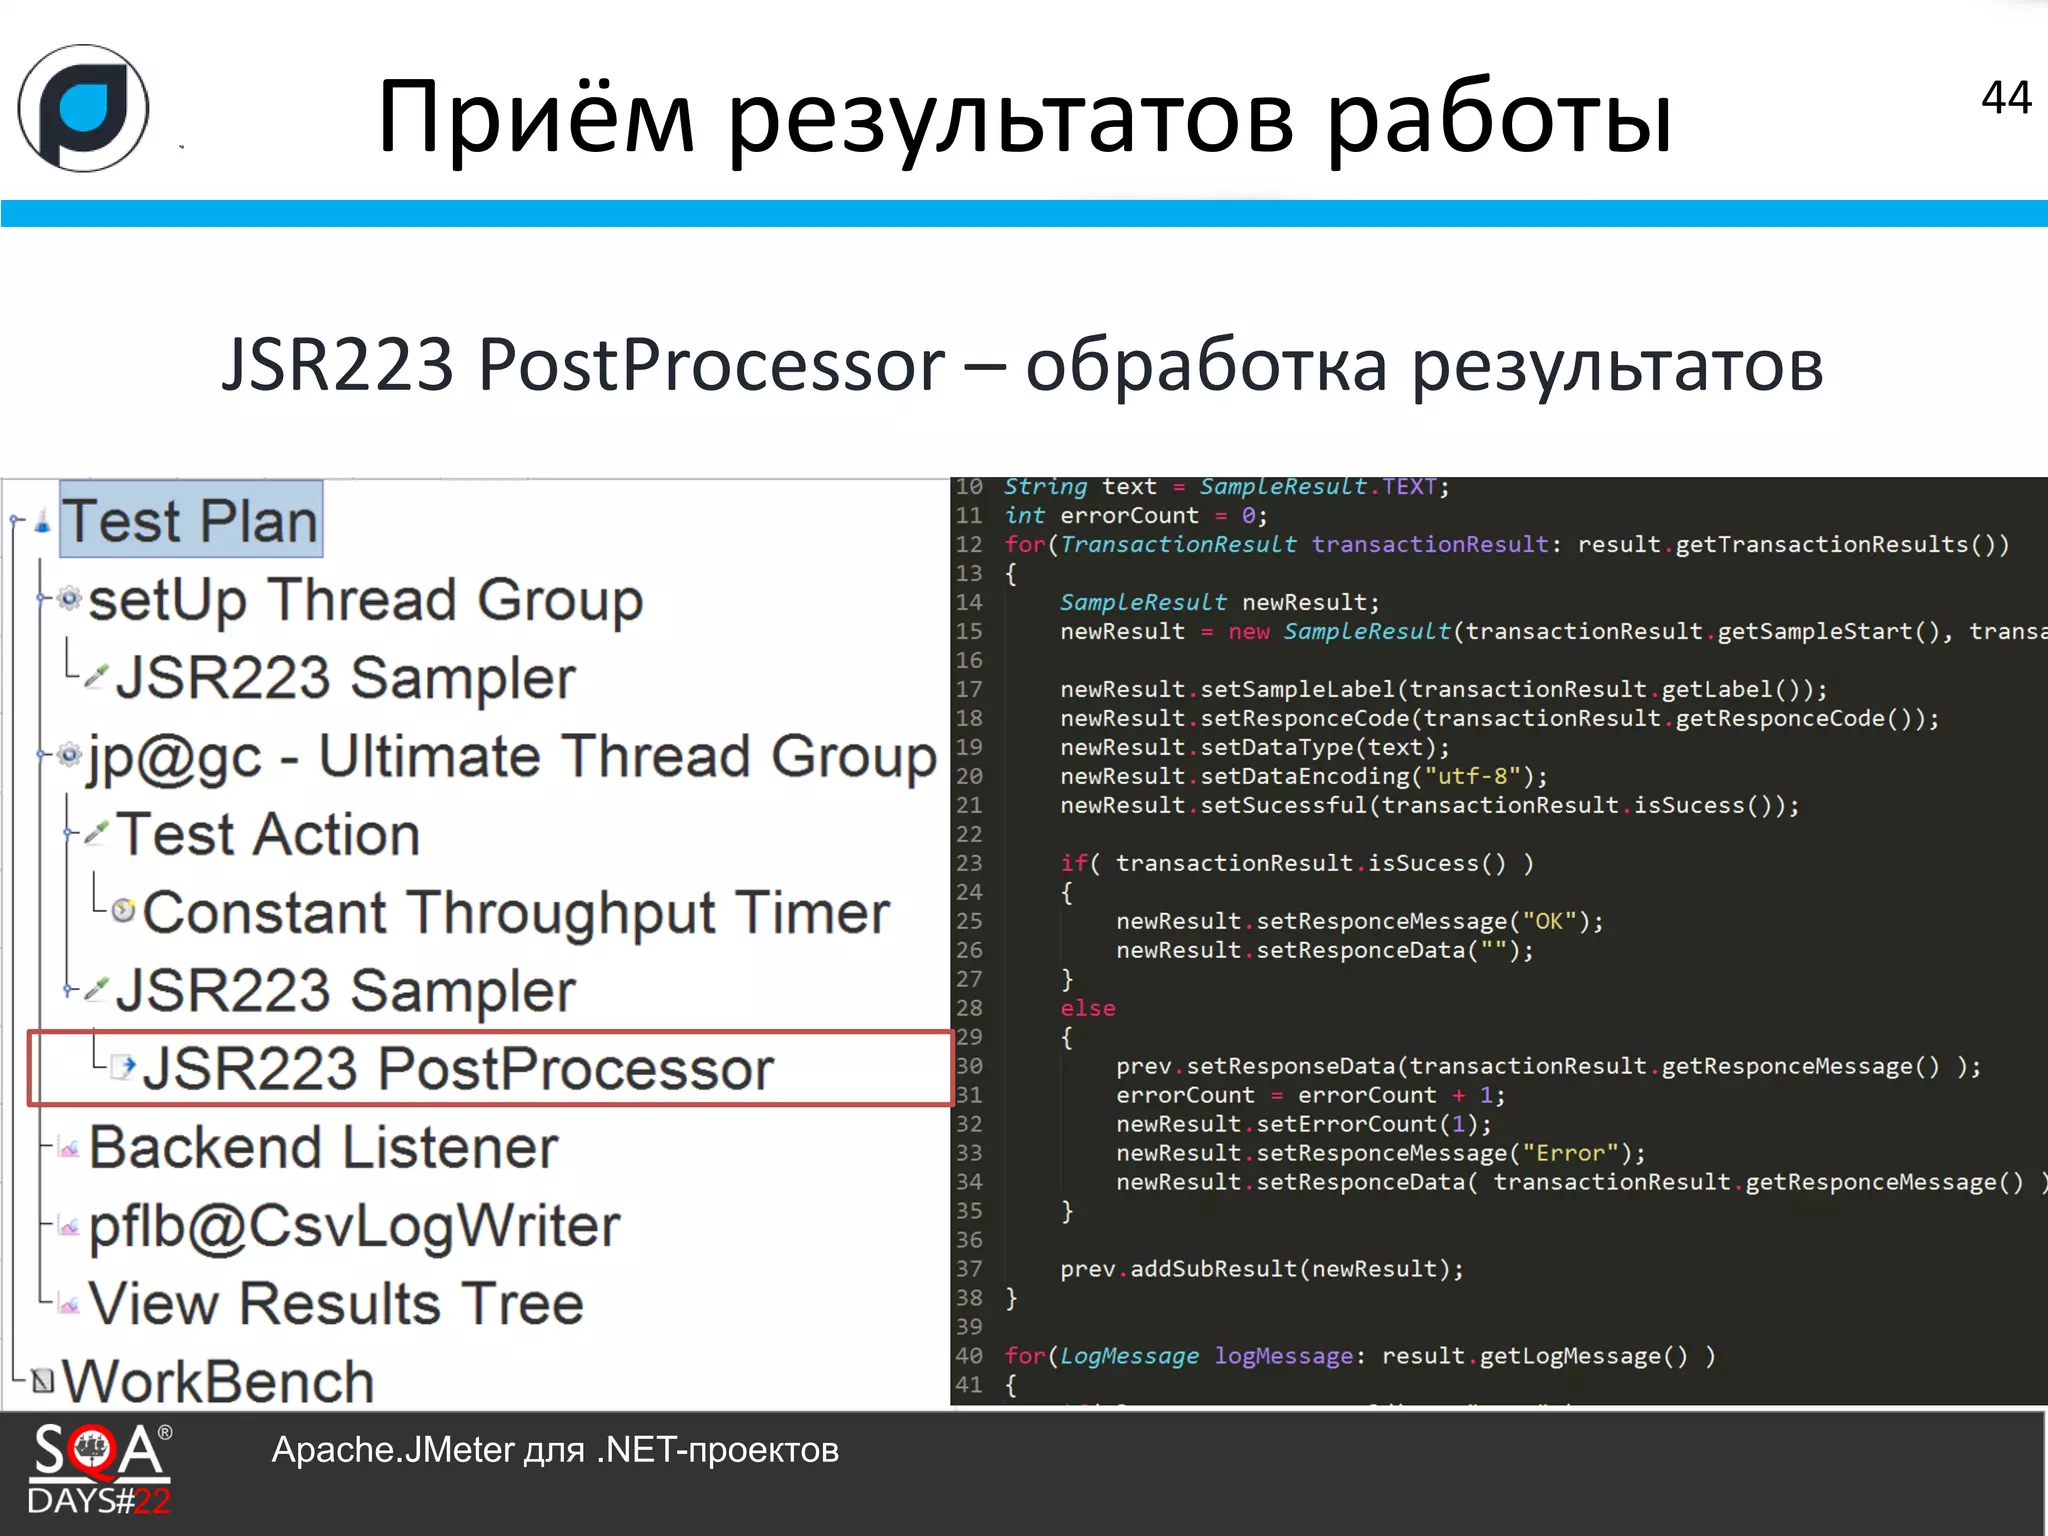
Task: Click the setUp Thread Group gear icon
Action: (x=69, y=599)
